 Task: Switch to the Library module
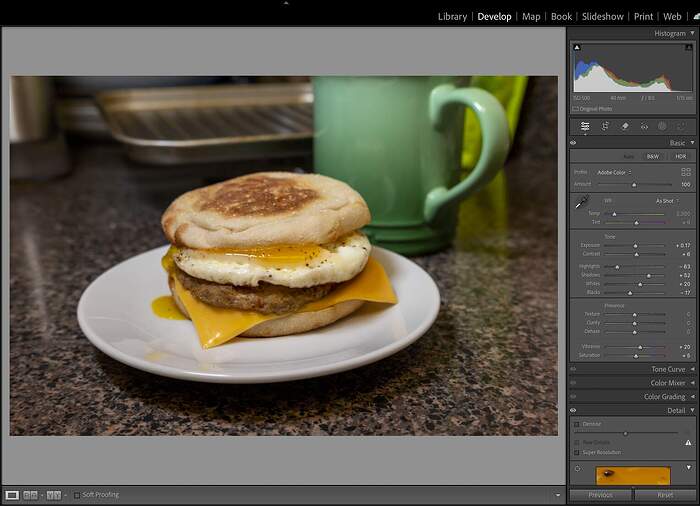pos(452,17)
